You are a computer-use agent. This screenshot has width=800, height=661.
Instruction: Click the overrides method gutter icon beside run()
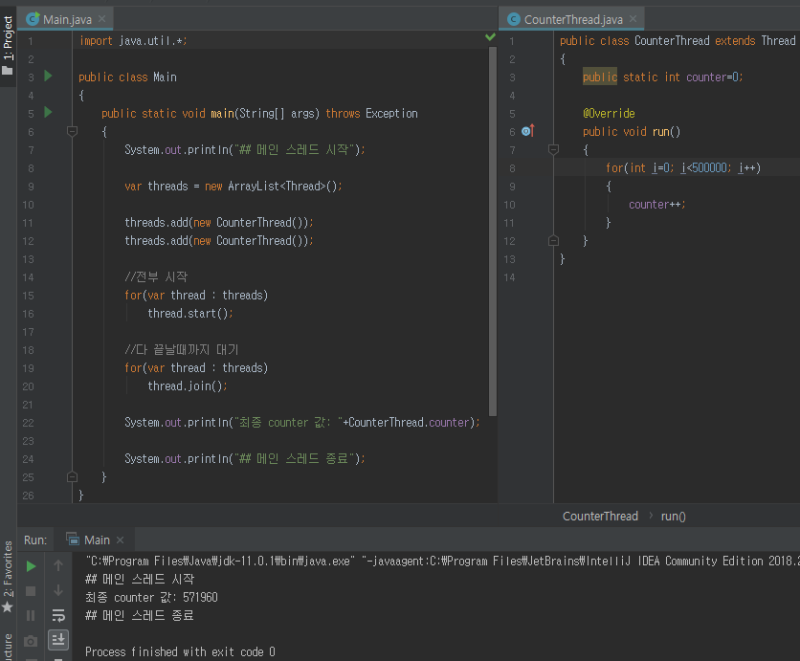528,131
